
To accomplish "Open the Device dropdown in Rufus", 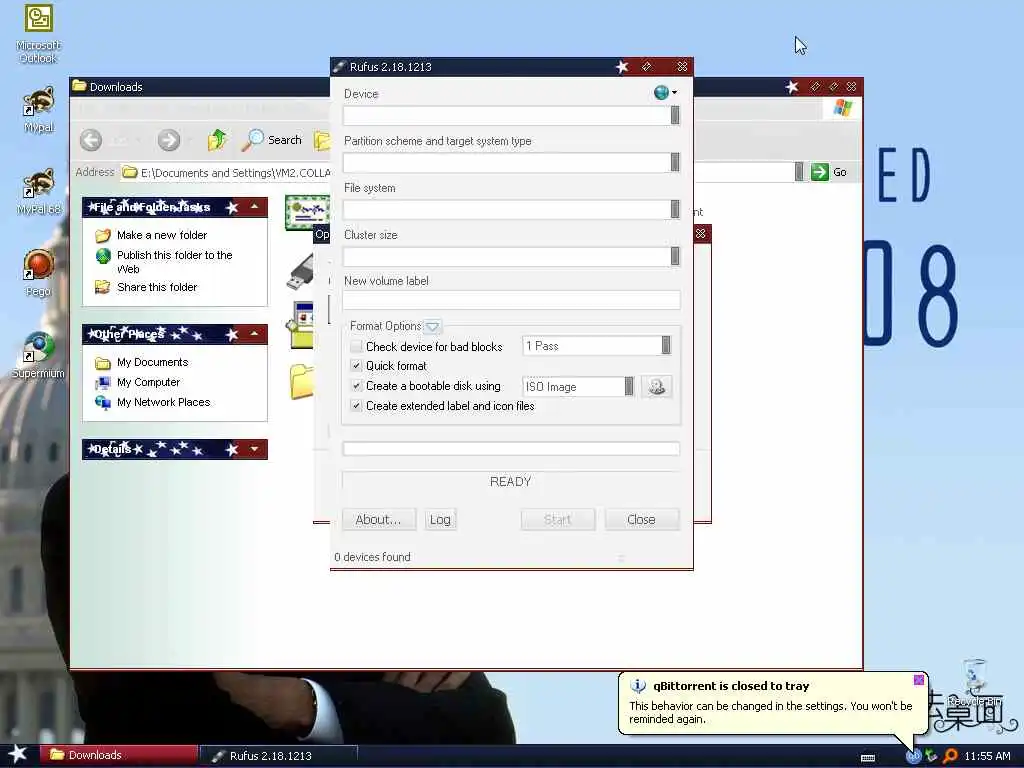I will pos(675,116).
